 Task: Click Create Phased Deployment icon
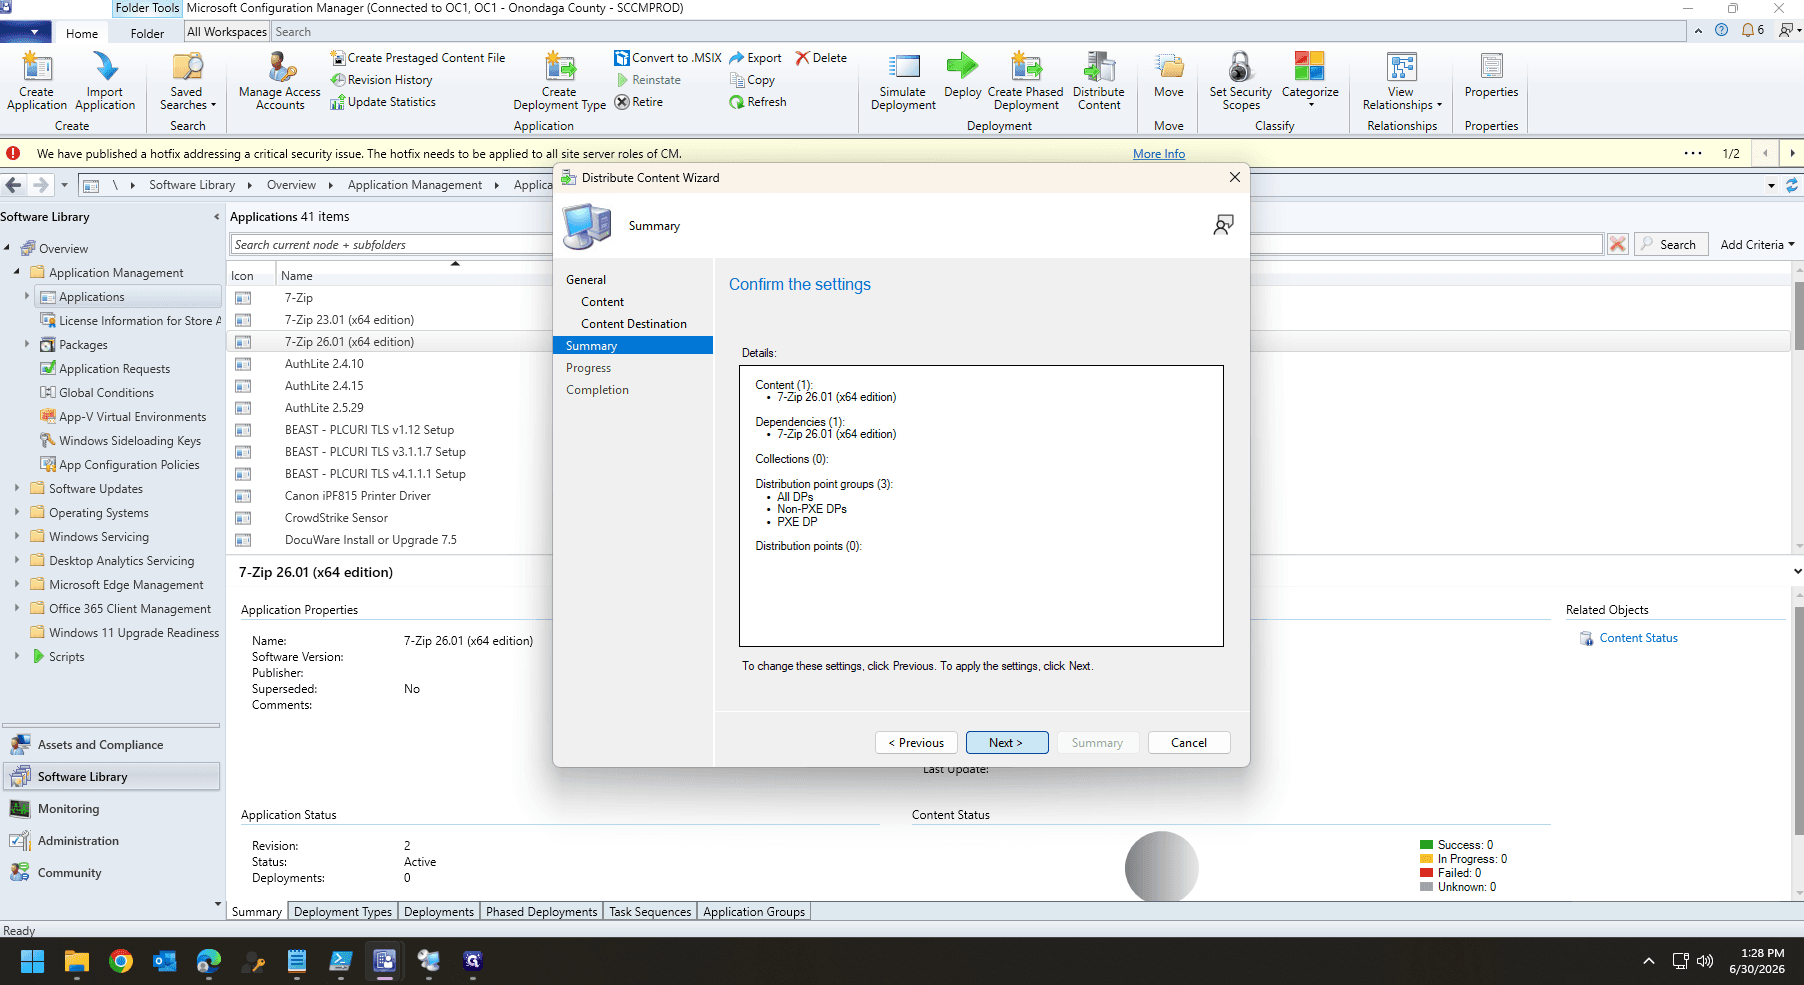[x=1026, y=81]
